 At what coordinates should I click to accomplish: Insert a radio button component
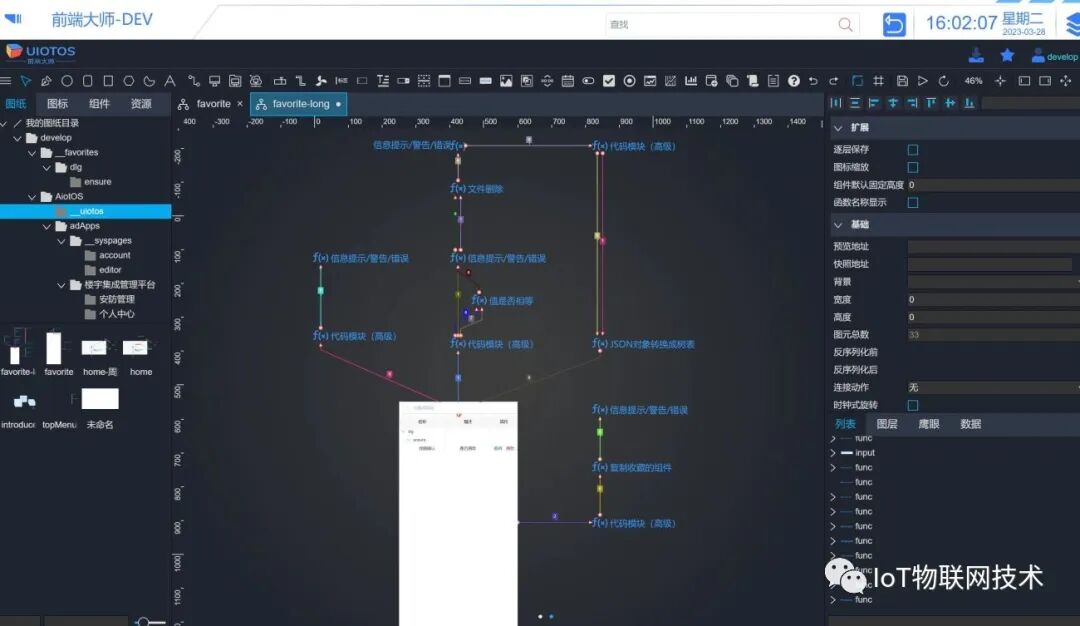pos(630,81)
